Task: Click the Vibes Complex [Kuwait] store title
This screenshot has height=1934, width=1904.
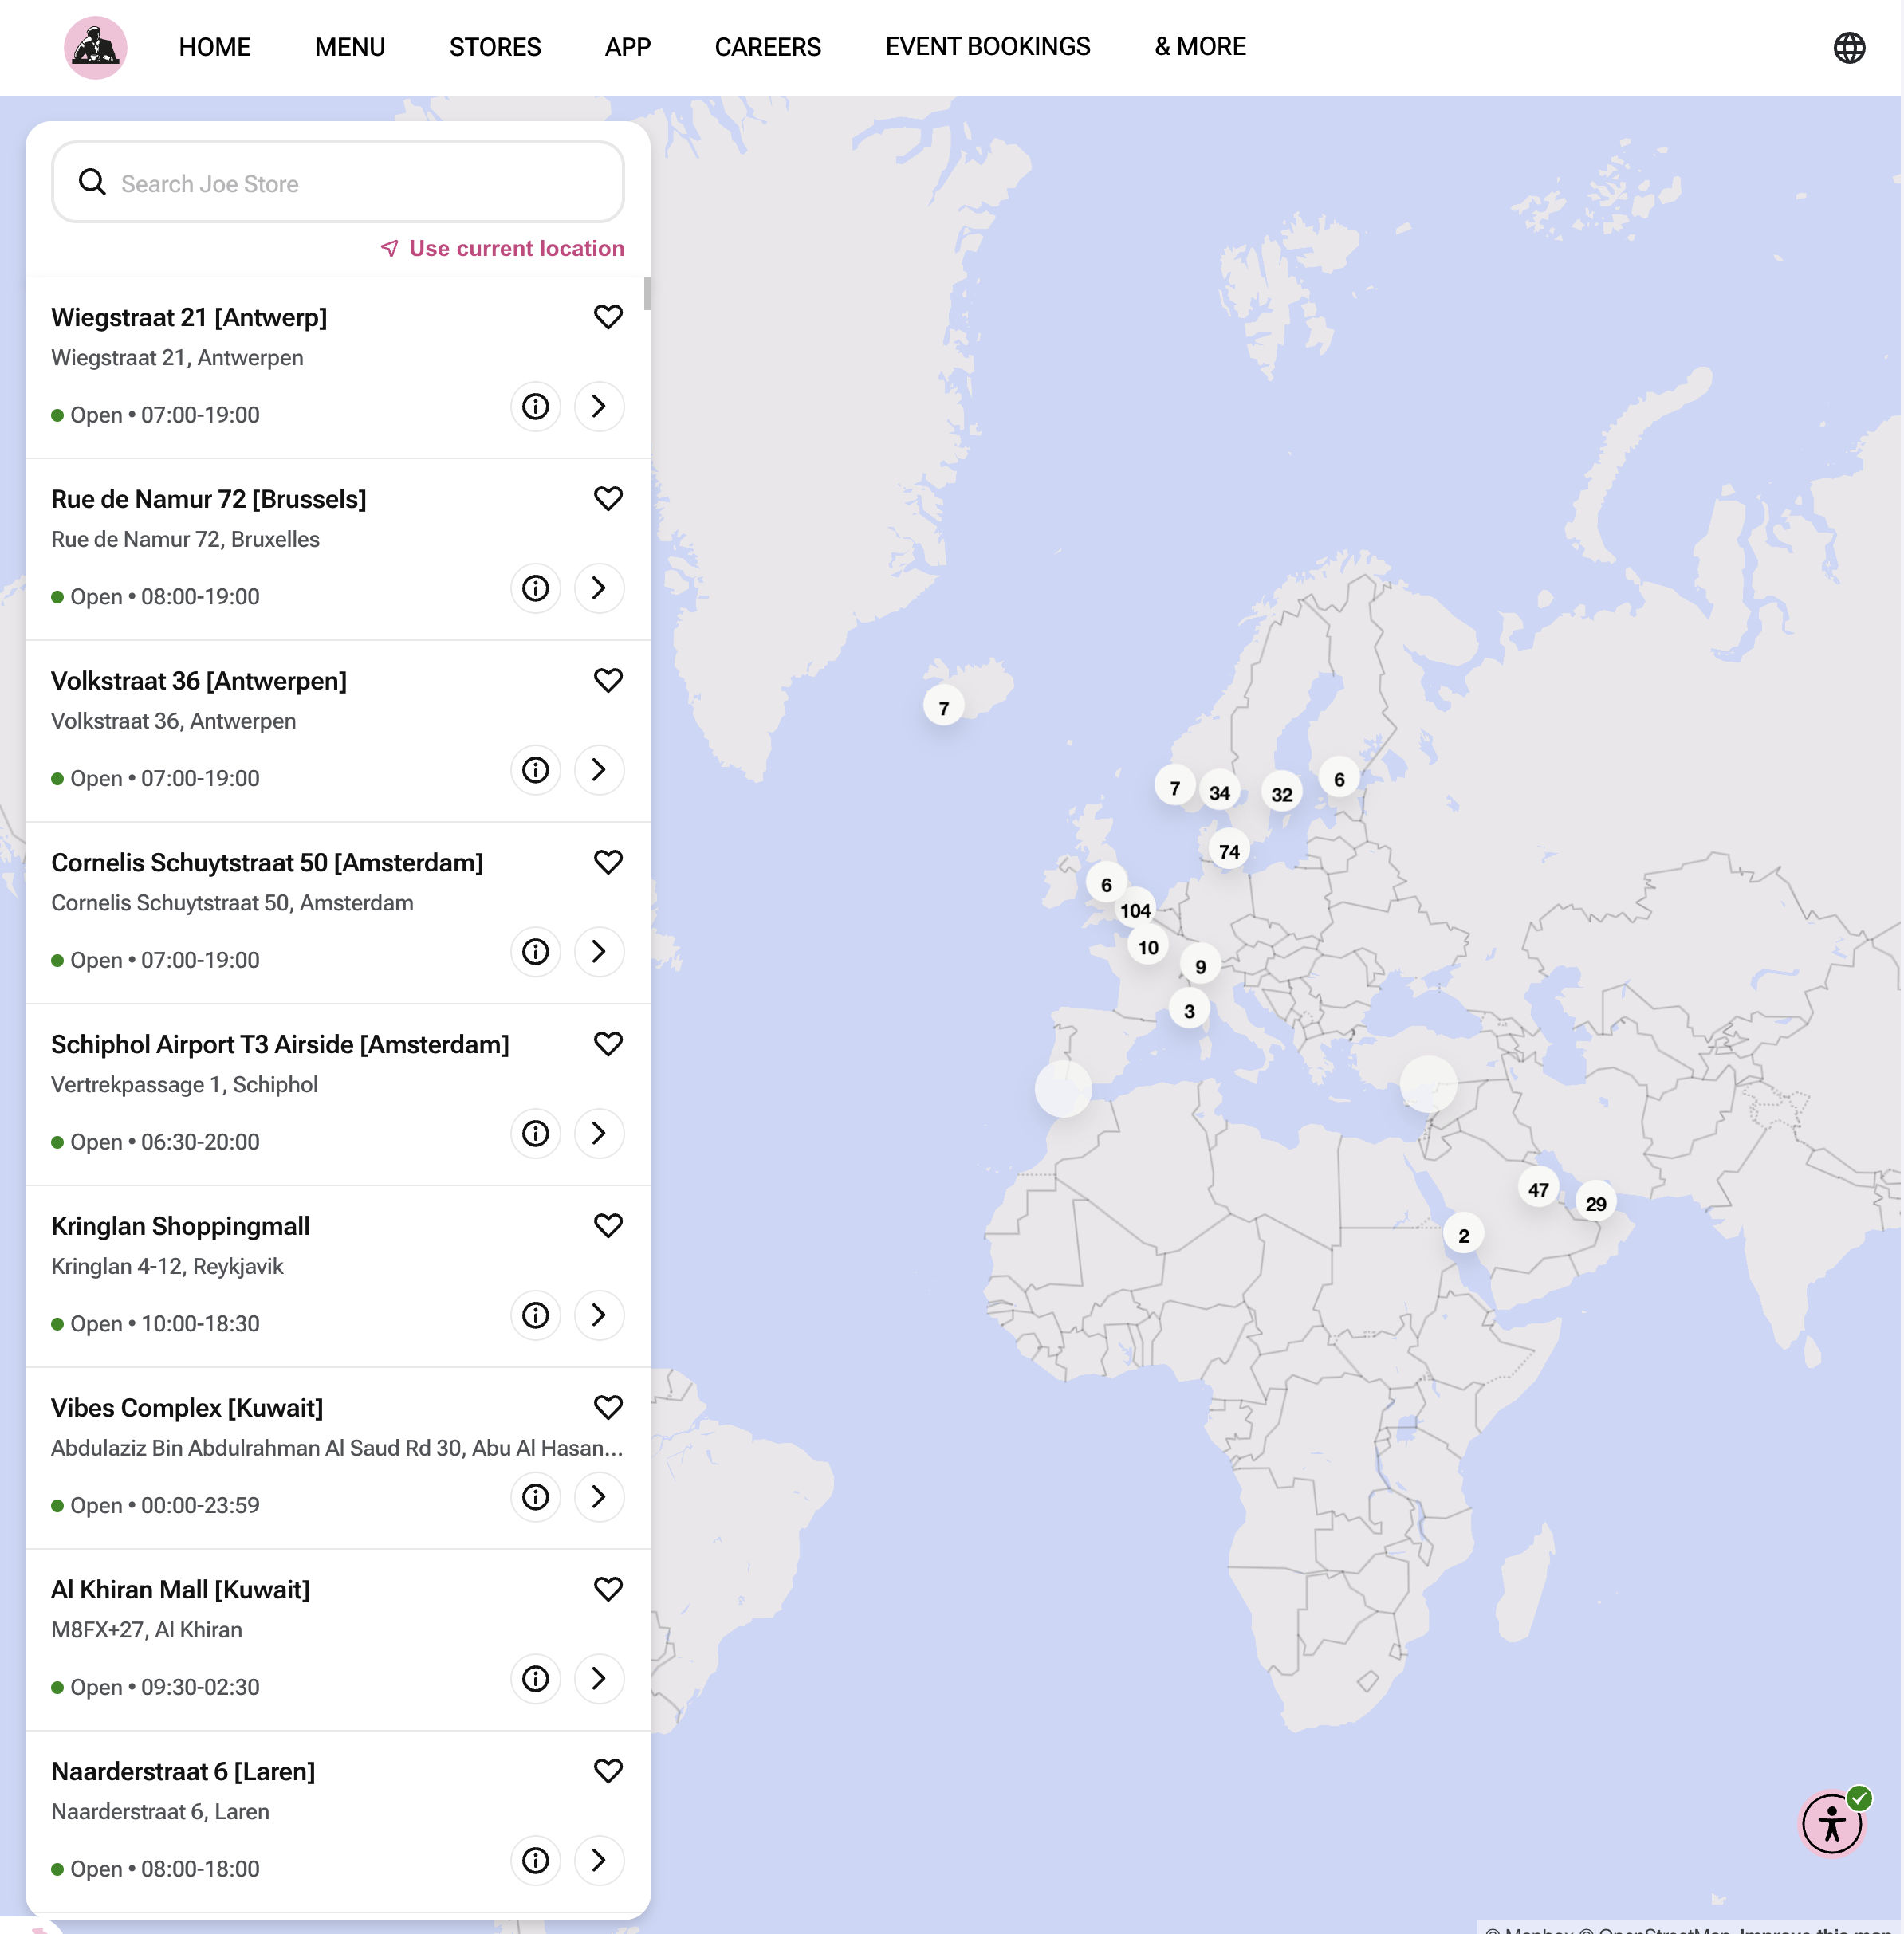Action: [x=187, y=1408]
